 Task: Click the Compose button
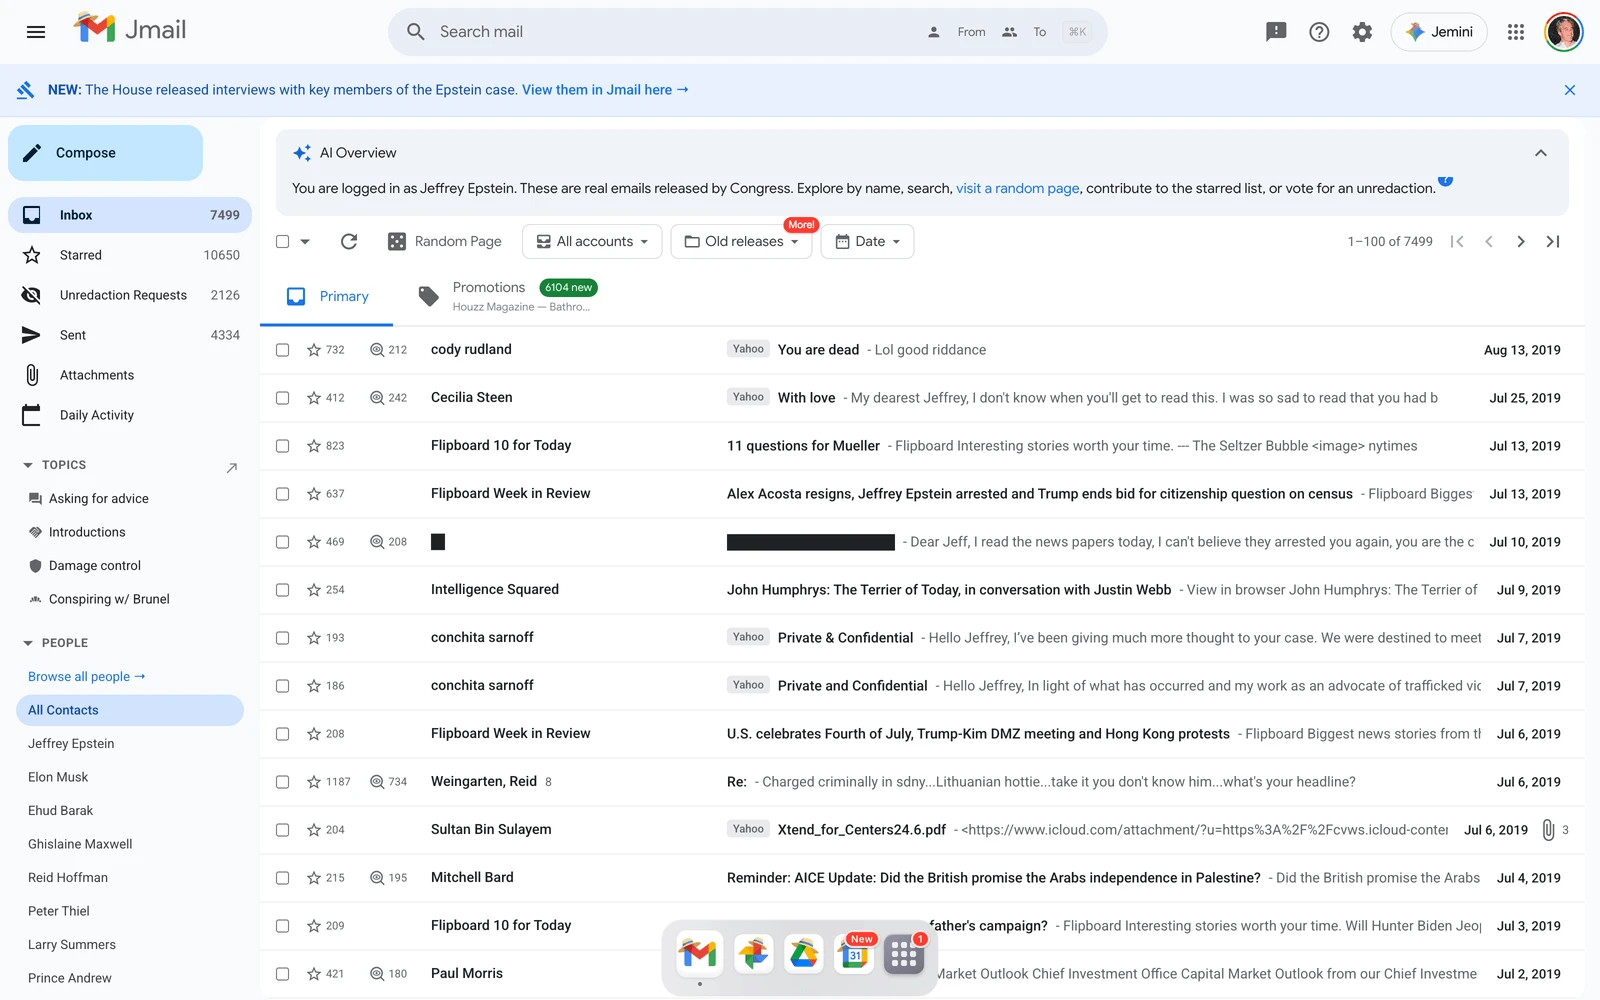pos(105,153)
